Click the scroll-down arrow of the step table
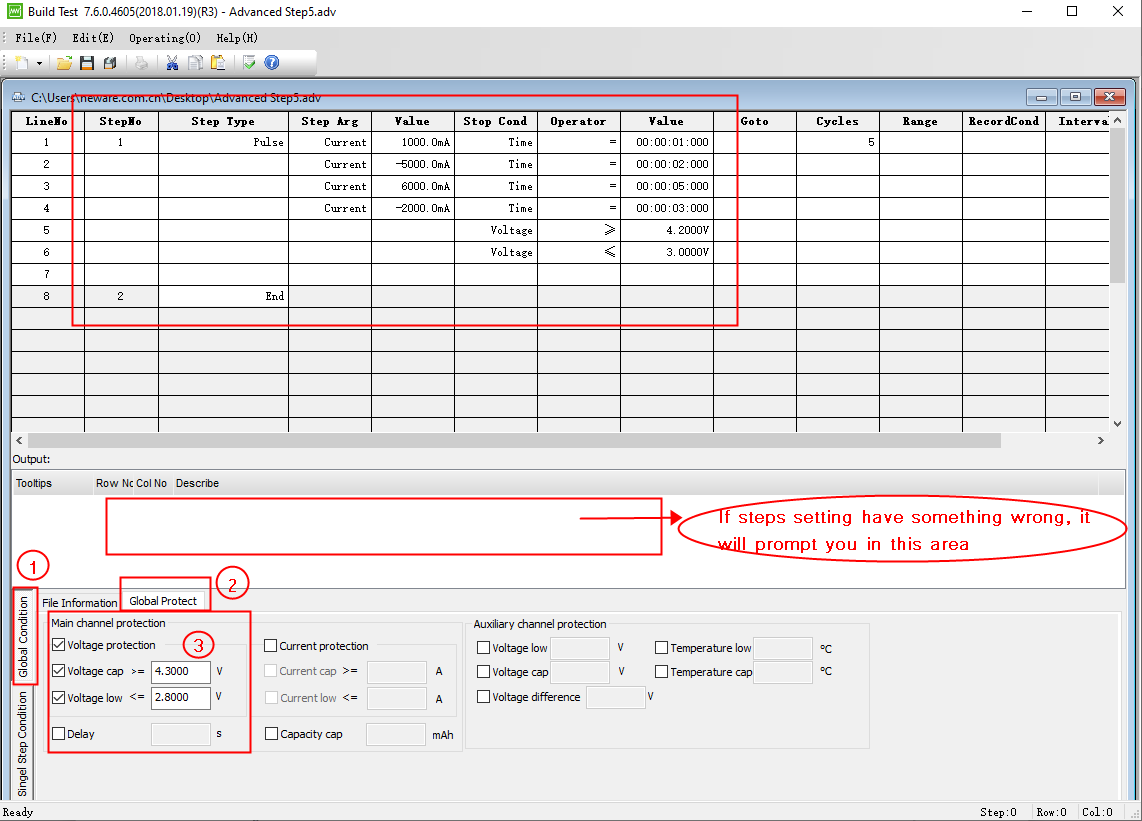Image resolution: width=1142 pixels, height=821 pixels. pyautogui.click(x=1117, y=424)
